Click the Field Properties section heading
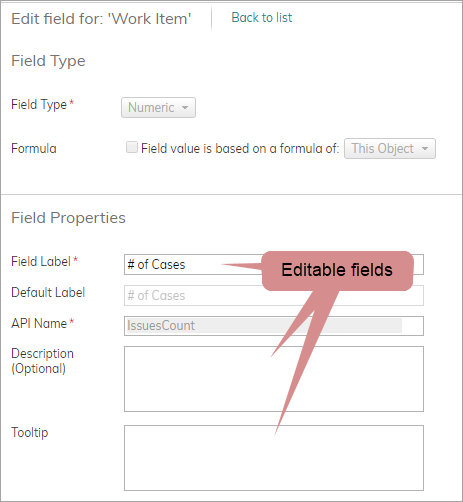Viewport: 463px width, 502px height. pos(68,218)
